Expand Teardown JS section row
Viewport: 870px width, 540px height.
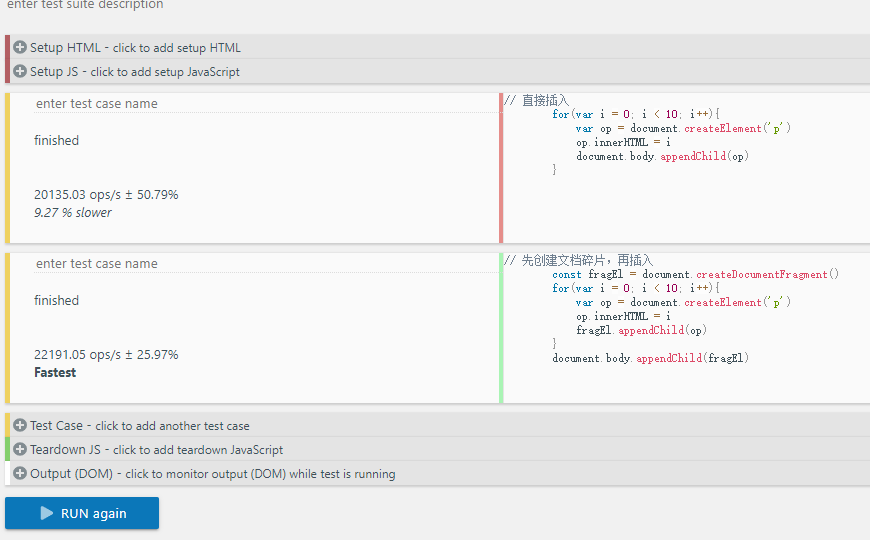click(437, 449)
